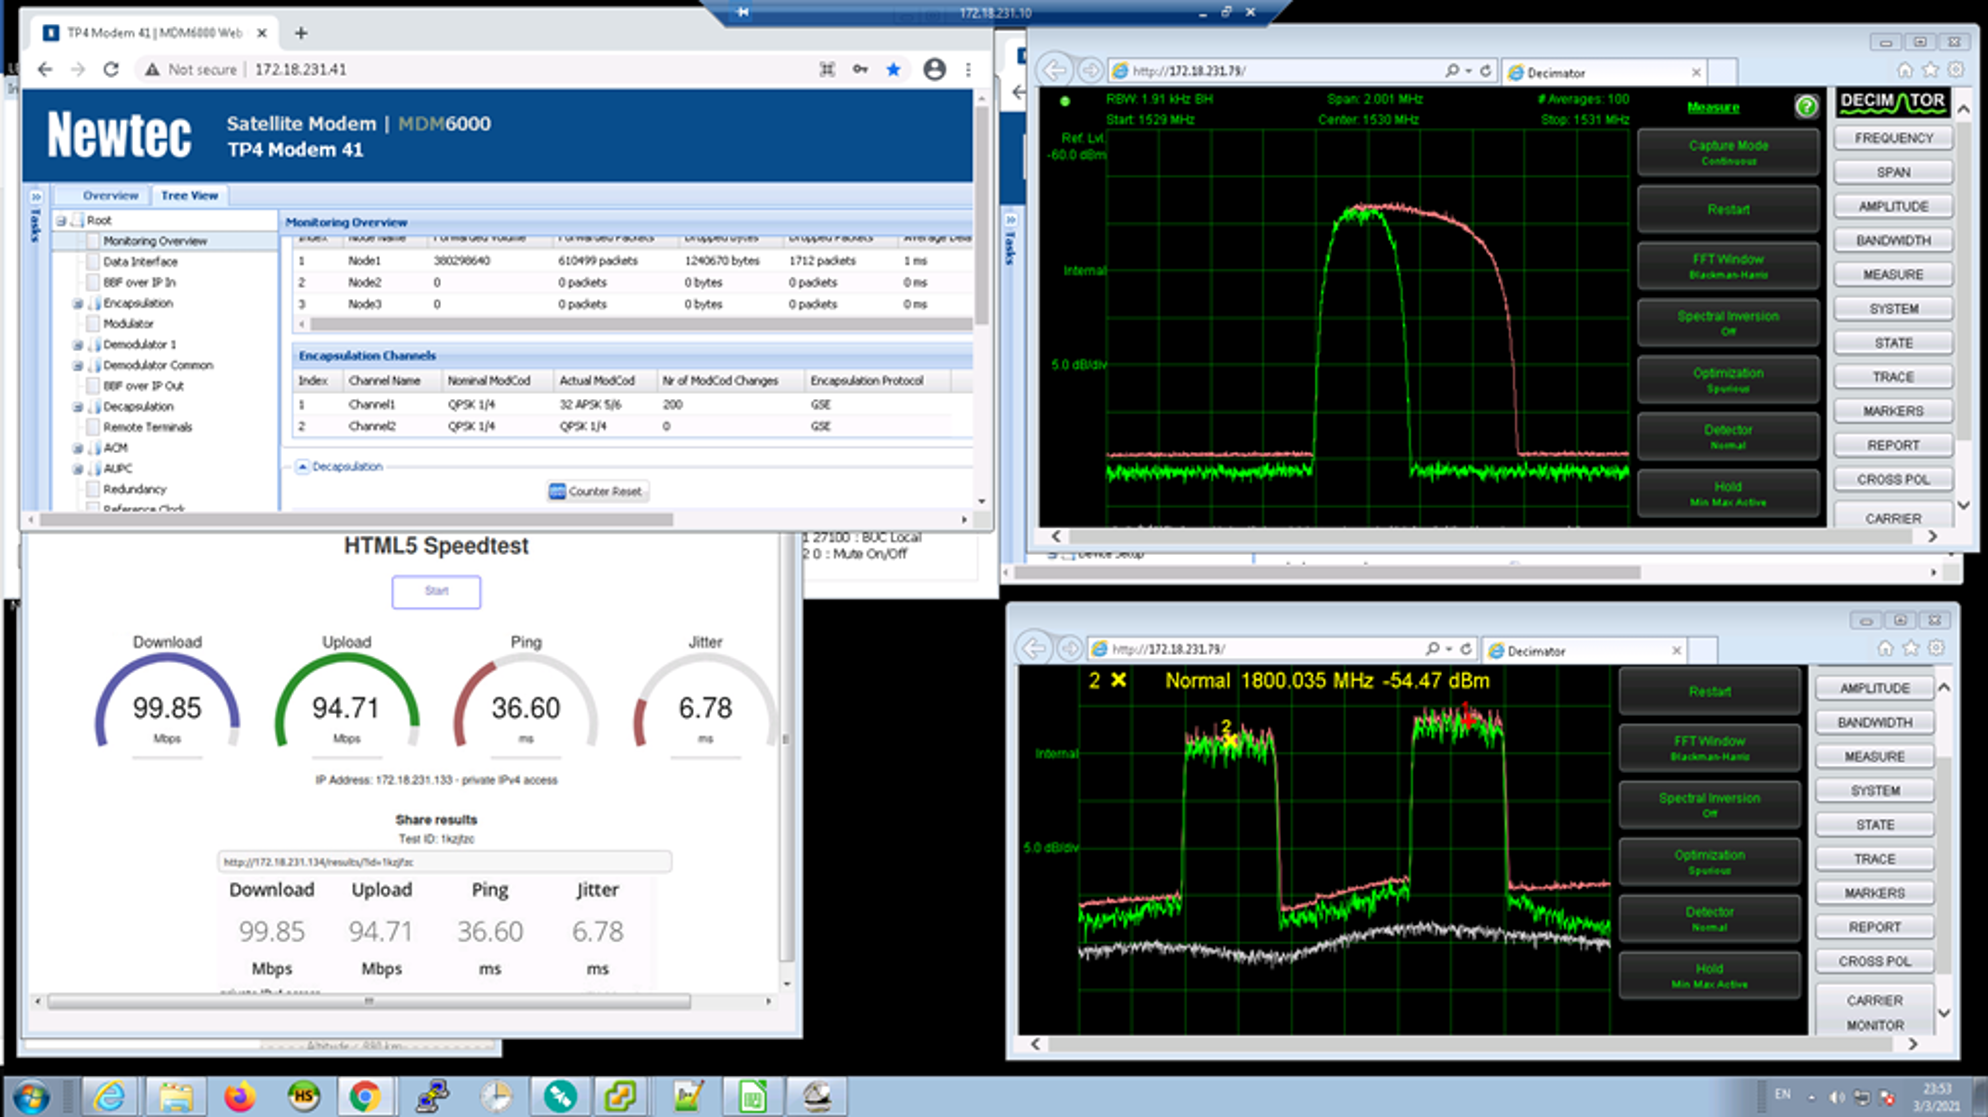Toggle Optimization Spurious in lower Decimator
Viewport: 1988px width, 1117px height.
(1709, 861)
